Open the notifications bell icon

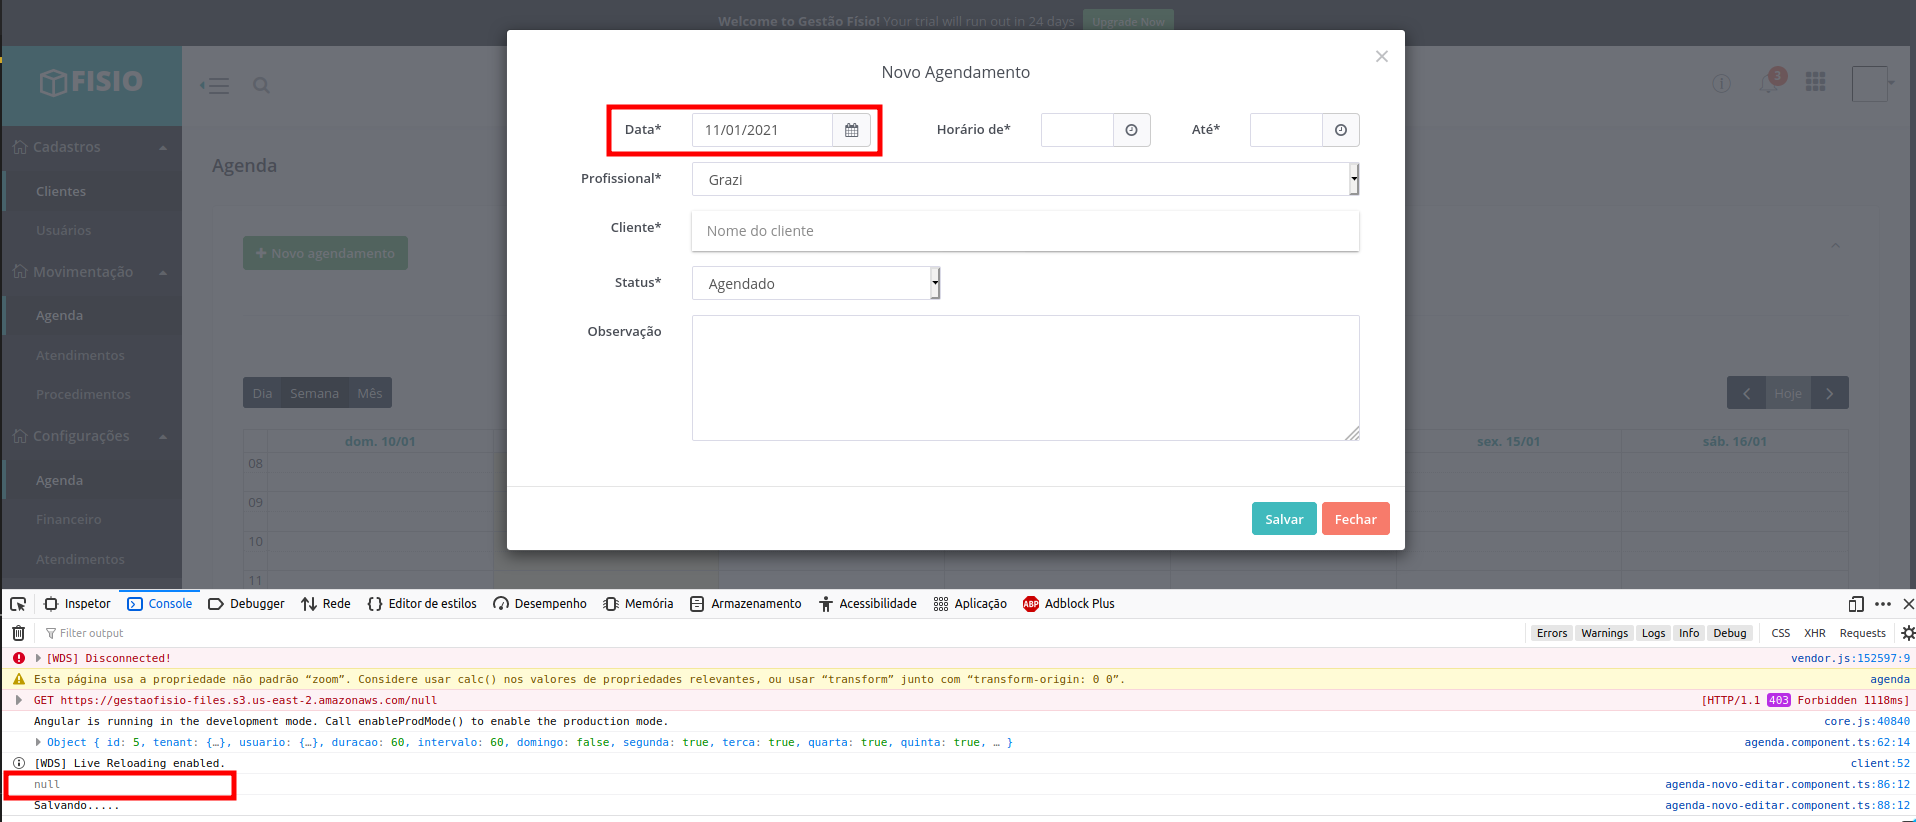click(1769, 84)
